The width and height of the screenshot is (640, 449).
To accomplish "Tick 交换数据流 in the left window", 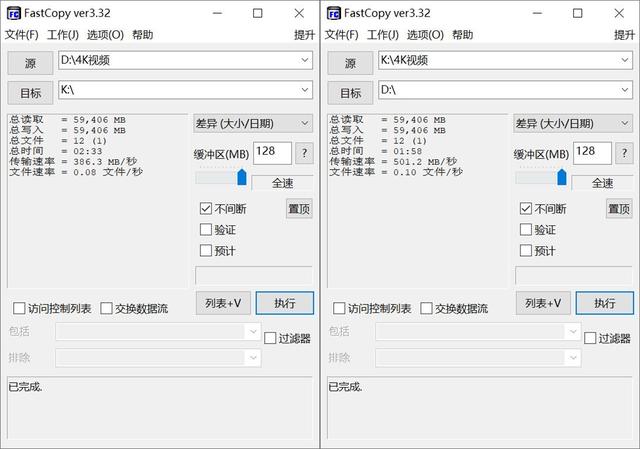I will point(106,308).
